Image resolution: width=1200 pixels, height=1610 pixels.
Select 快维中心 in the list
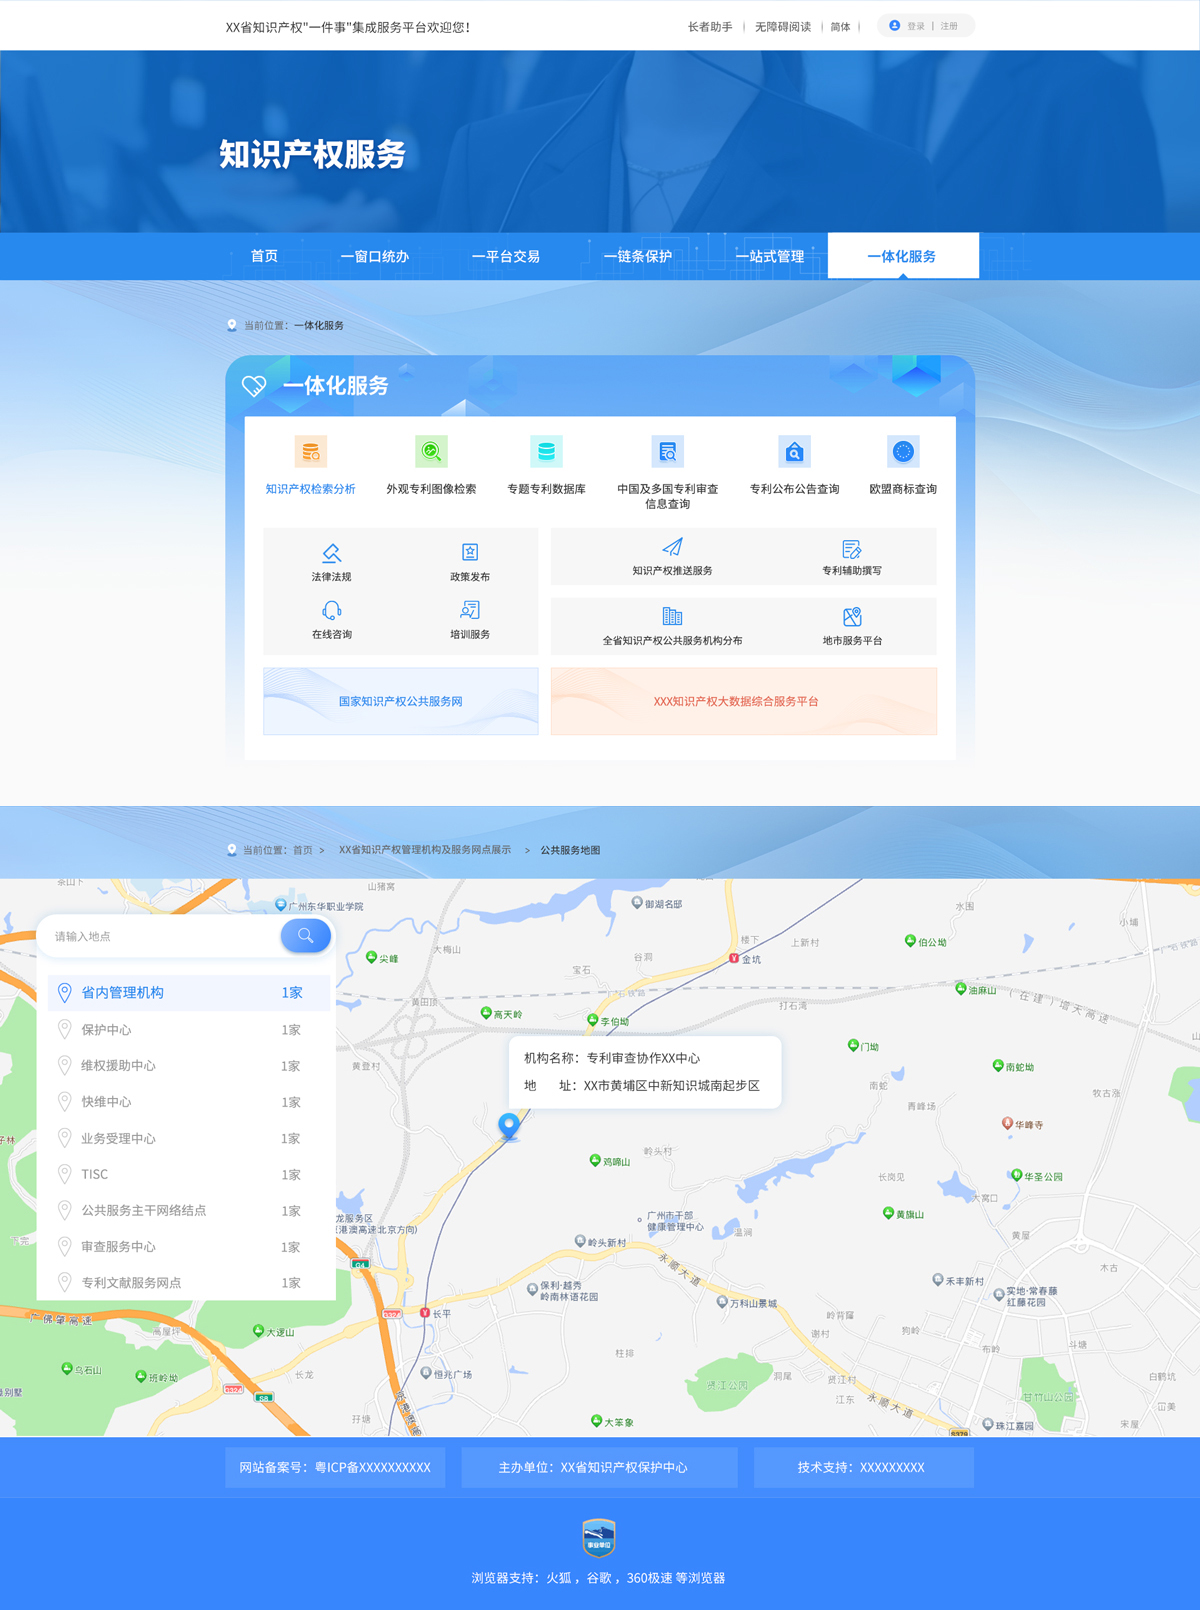[189, 1102]
